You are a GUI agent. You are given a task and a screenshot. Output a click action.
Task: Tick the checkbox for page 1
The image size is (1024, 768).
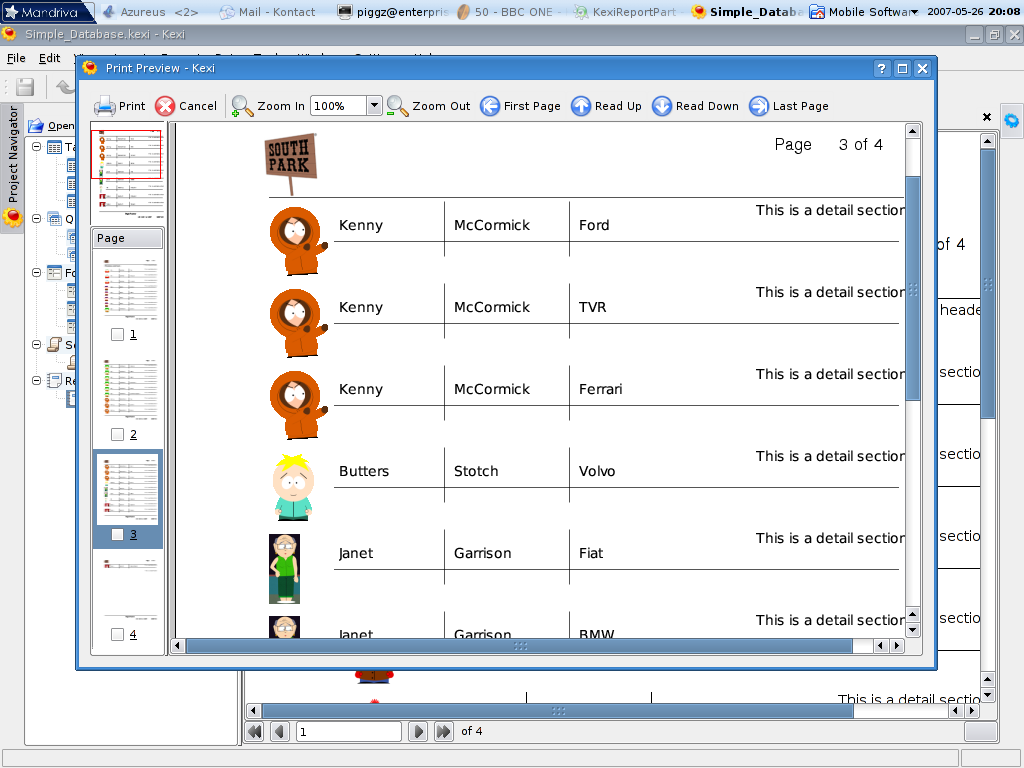118,334
